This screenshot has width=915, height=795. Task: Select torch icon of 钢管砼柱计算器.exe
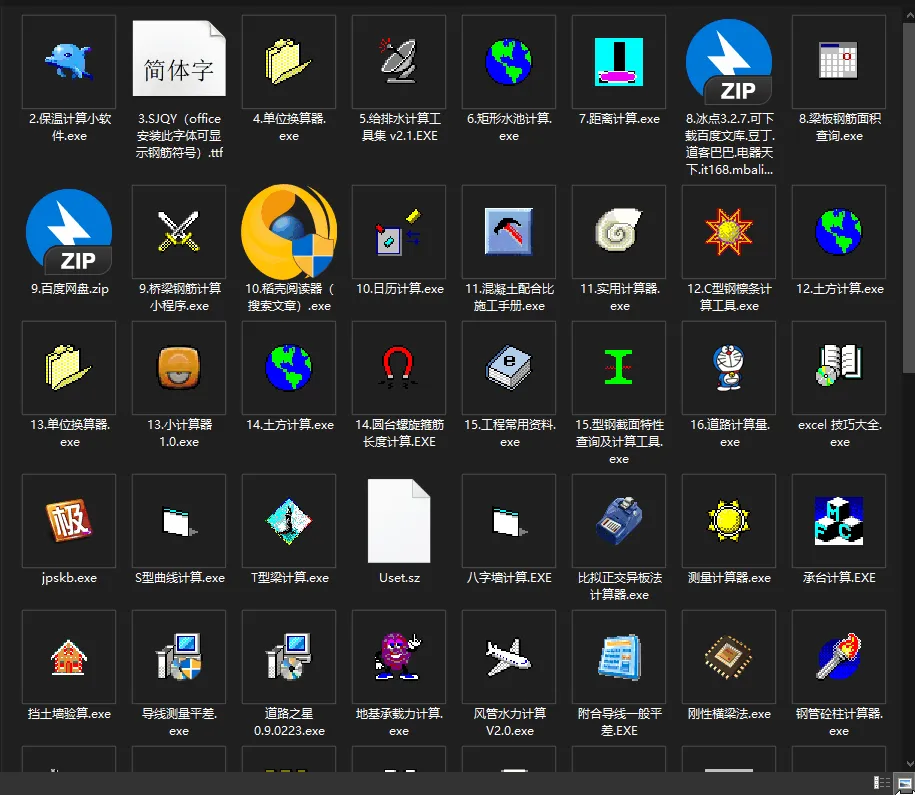(839, 657)
